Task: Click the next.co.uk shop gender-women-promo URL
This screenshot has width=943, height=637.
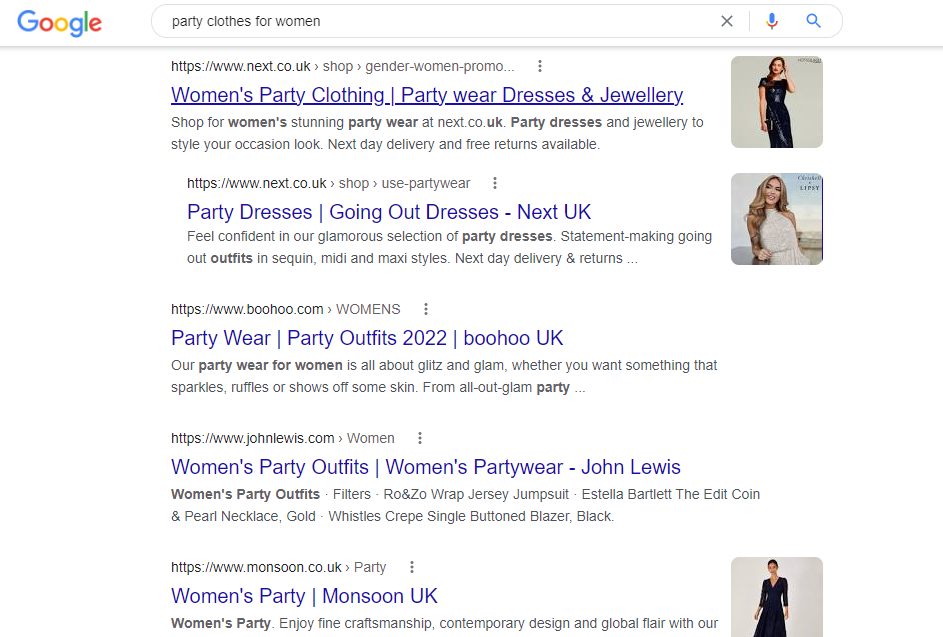Action: [343, 66]
